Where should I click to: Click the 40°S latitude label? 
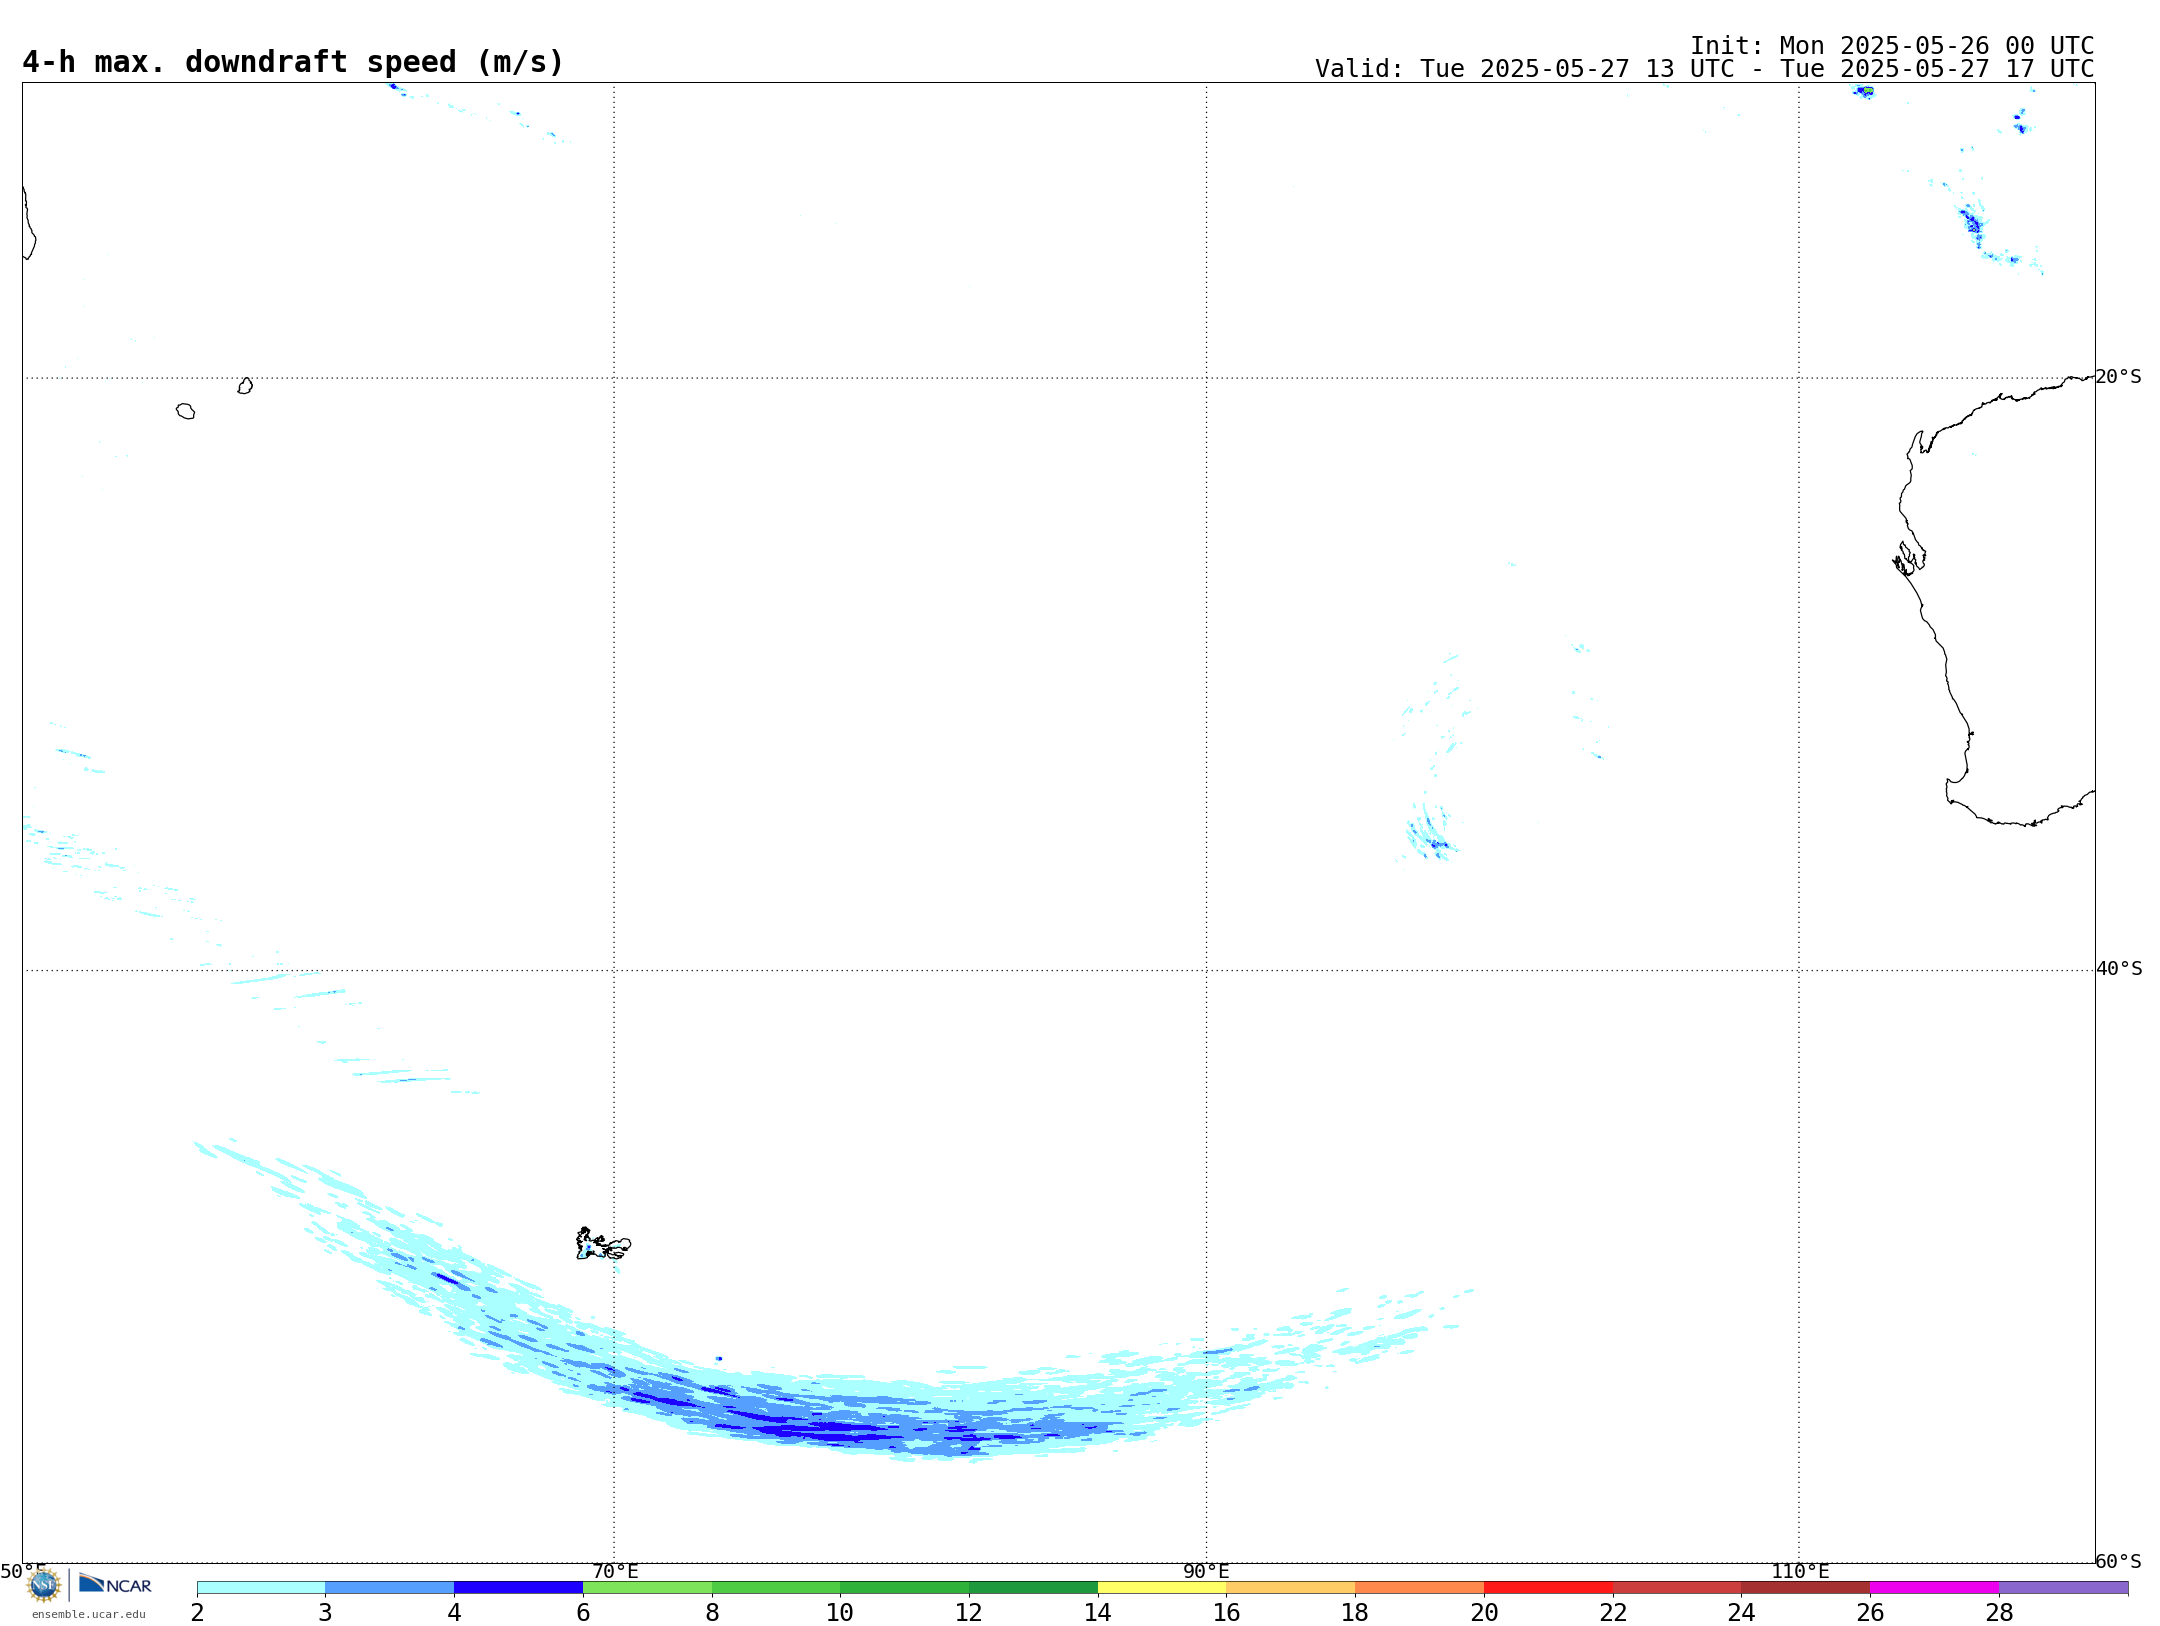pyautogui.click(x=2119, y=969)
